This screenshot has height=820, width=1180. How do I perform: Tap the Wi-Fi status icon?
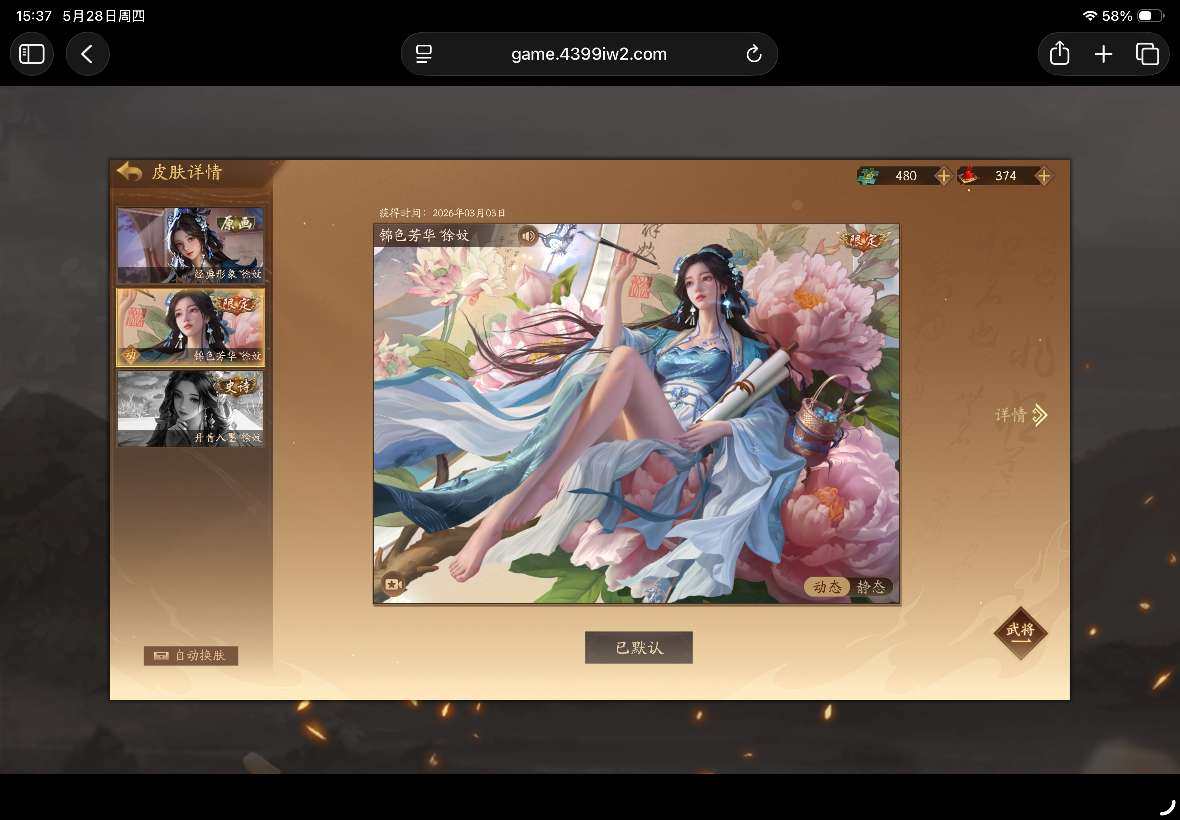1089,16
